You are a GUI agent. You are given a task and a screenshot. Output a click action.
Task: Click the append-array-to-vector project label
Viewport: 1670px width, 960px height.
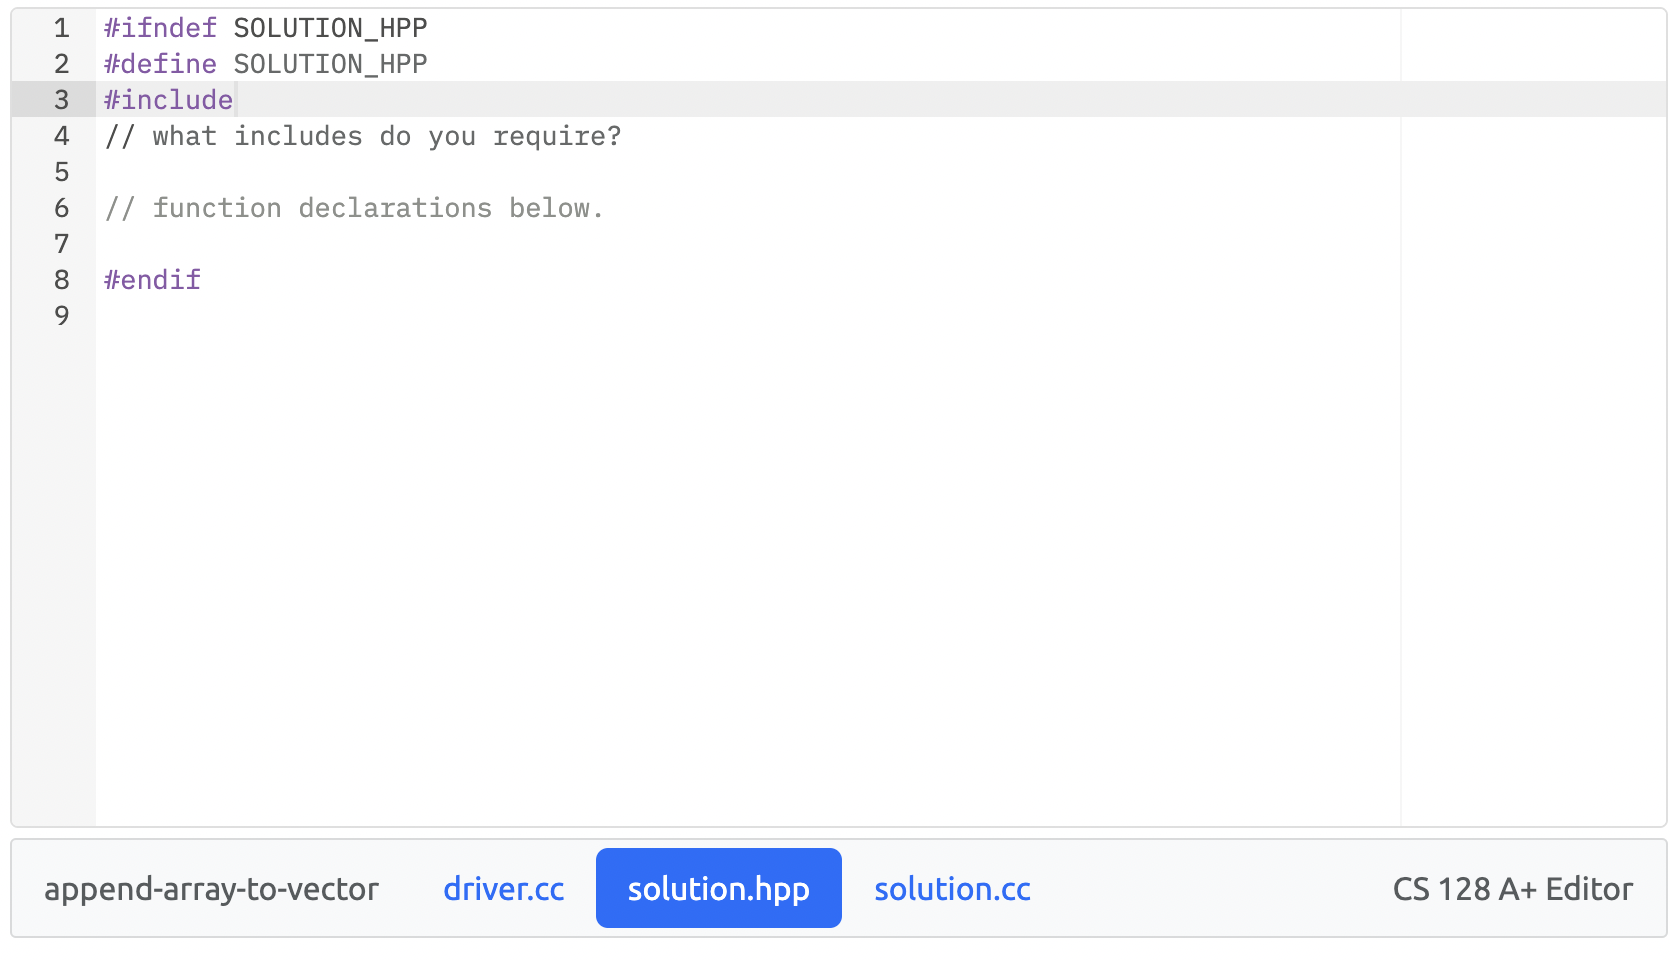tap(211, 888)
